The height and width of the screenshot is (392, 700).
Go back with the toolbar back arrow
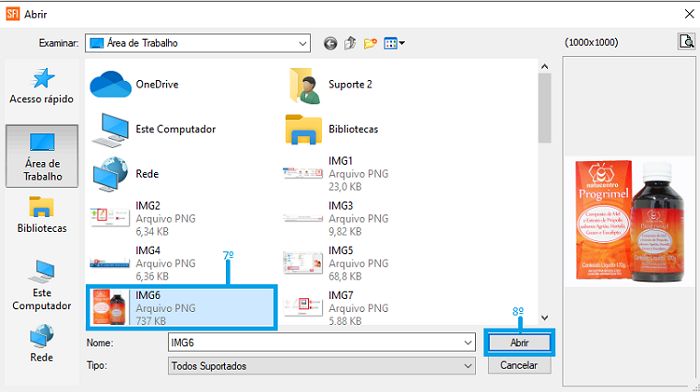330,43
